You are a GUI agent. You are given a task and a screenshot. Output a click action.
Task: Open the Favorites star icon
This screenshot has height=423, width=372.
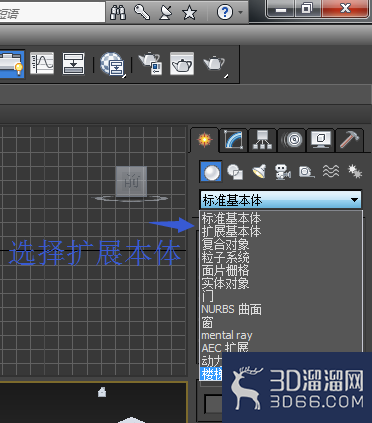189,13
